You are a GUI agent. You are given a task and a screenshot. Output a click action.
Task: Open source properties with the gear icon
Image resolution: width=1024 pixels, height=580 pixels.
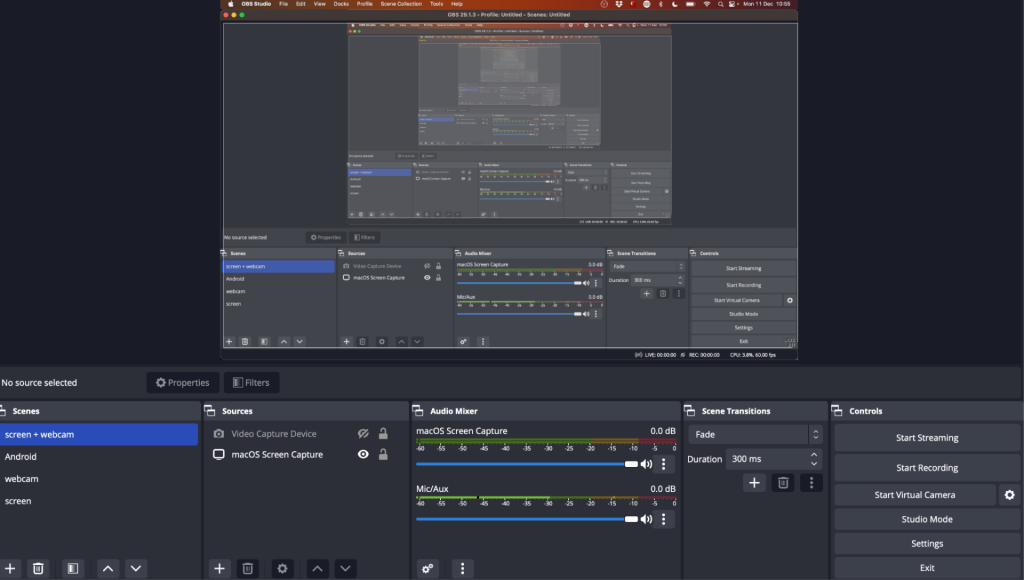[282, 568]
